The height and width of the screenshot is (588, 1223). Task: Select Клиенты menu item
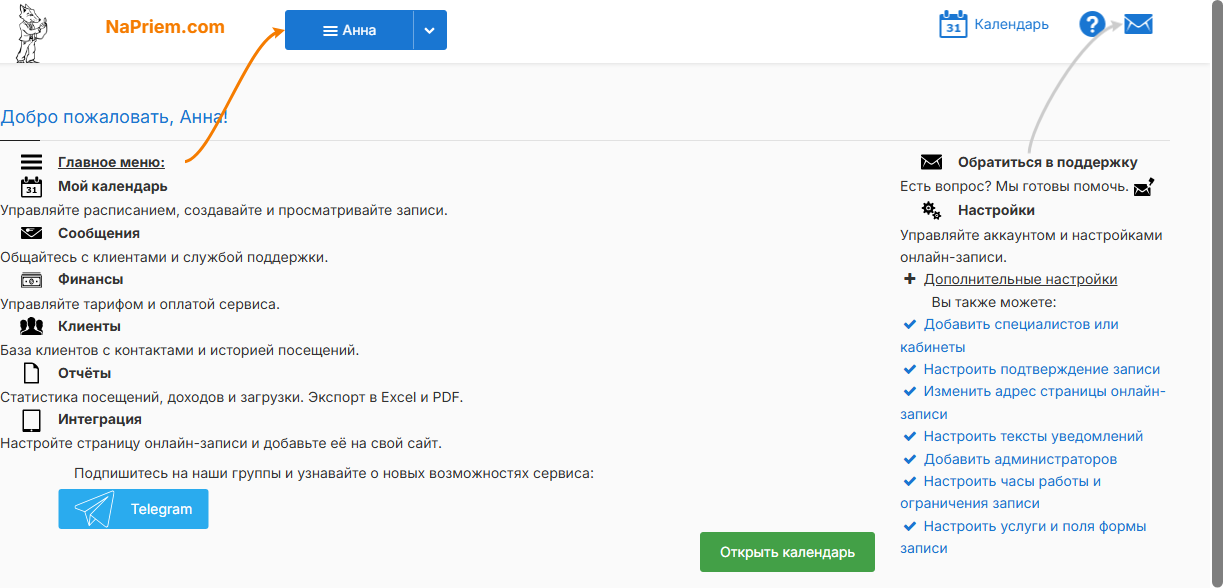pyautogui.click(x=89, y=326)
